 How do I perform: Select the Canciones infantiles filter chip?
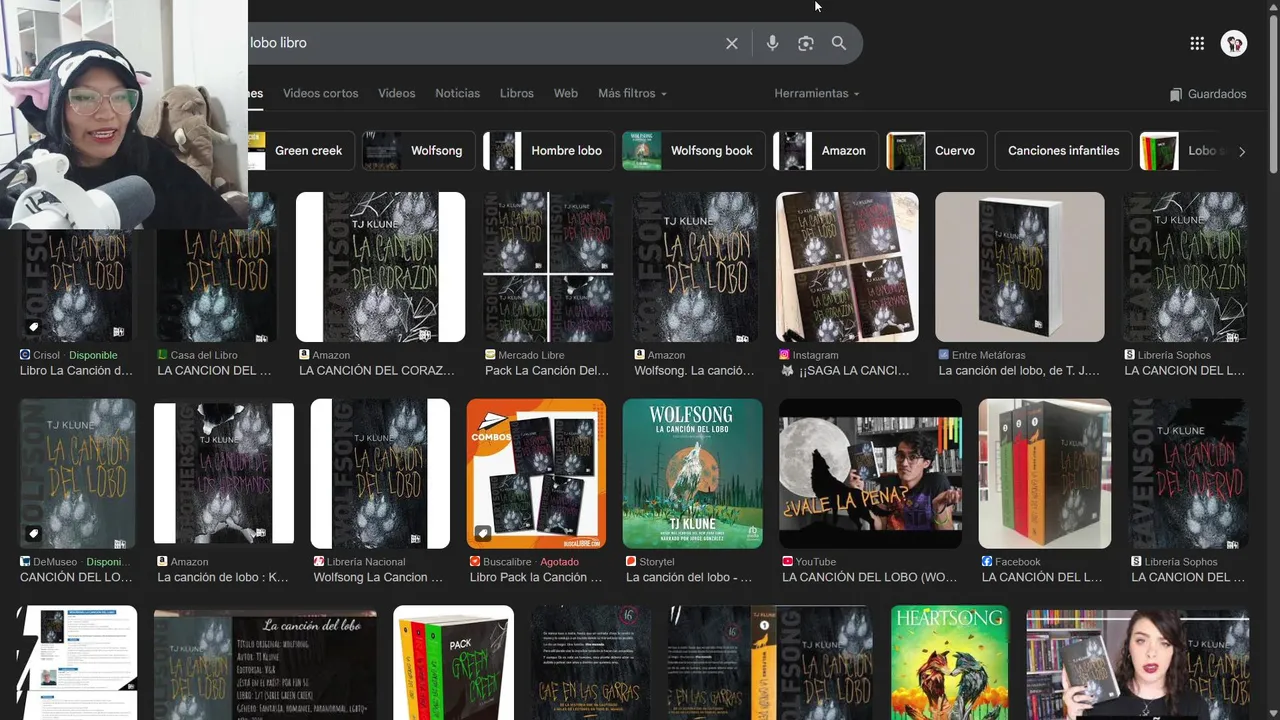1063,151
